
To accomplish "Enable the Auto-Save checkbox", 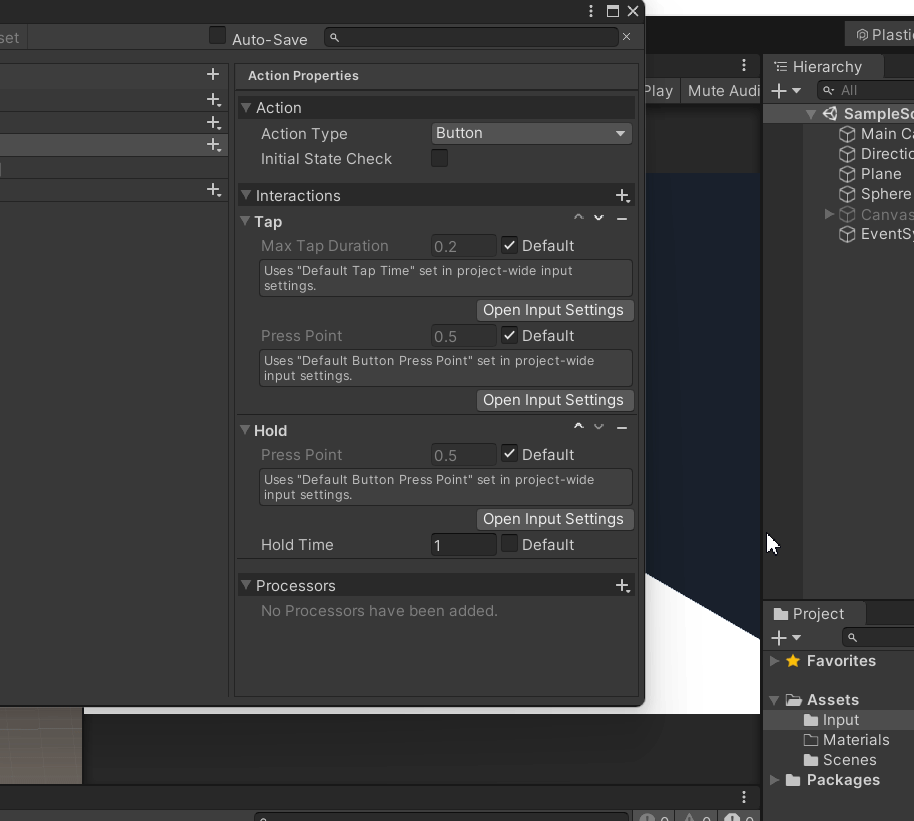I will (x=217, y=36).
